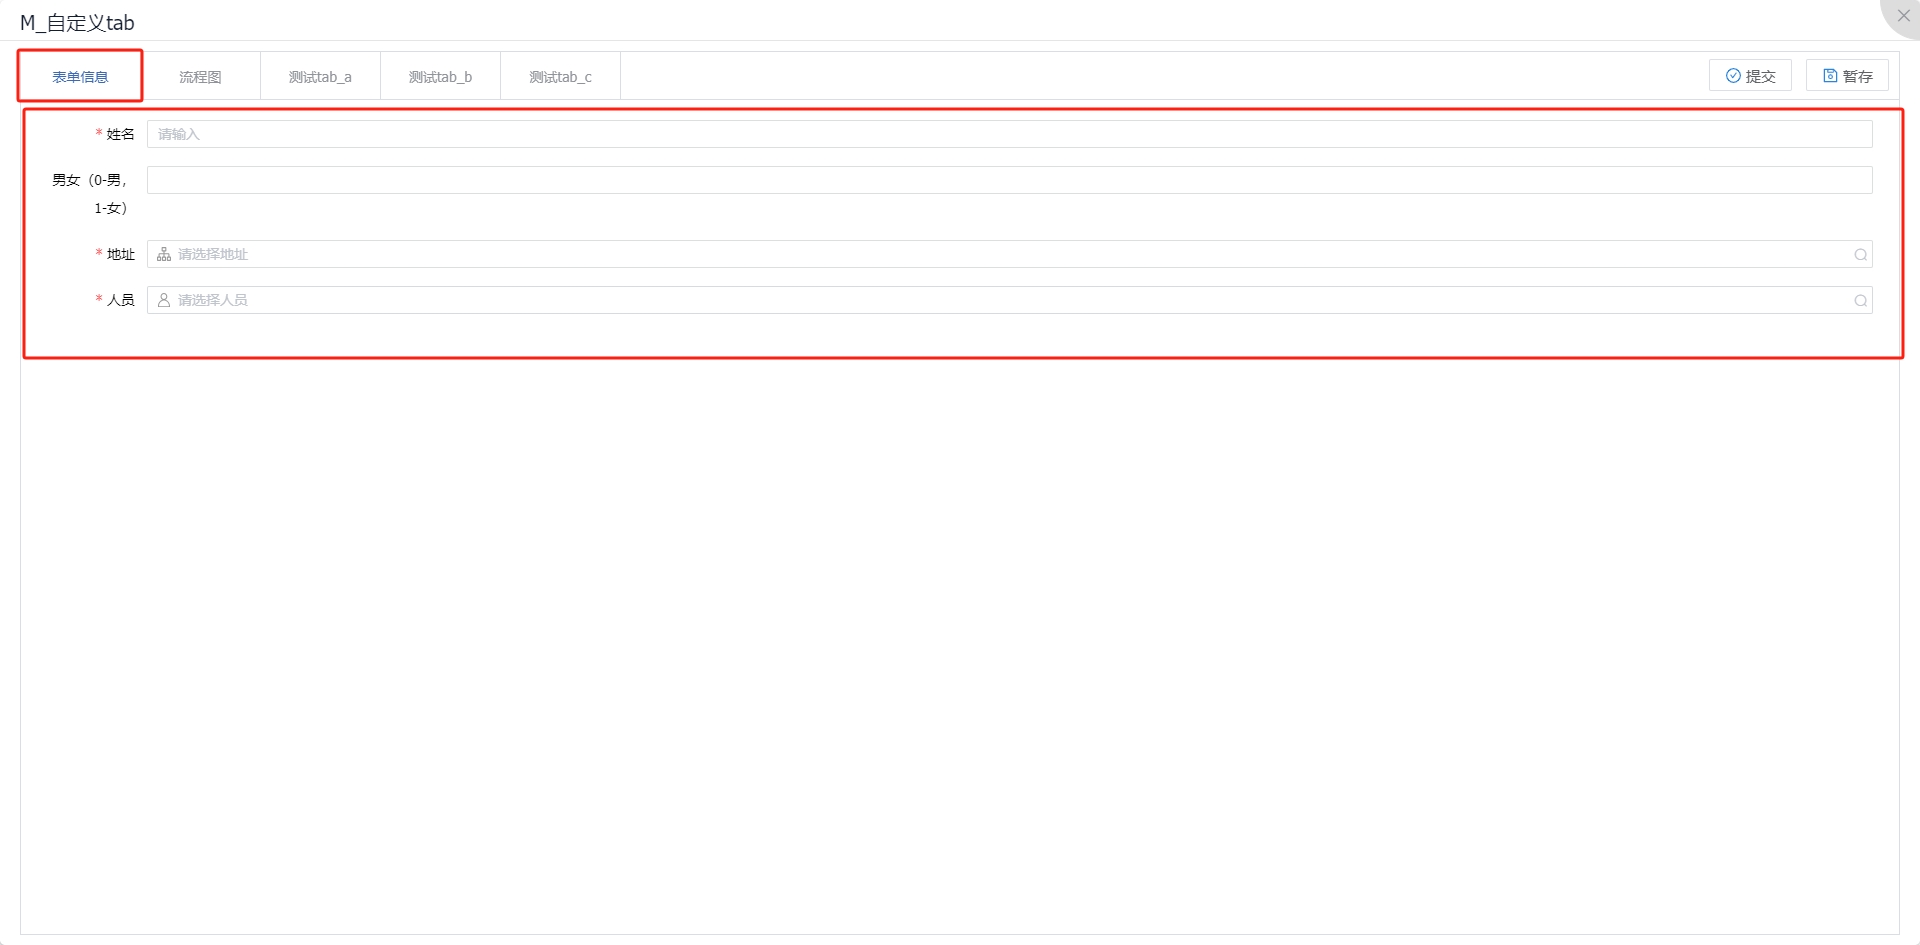Image resolution: width=1920 pixels, height=945 pixels.
Task: Click the X icon to close the dialog
Action: [1903, 15]
